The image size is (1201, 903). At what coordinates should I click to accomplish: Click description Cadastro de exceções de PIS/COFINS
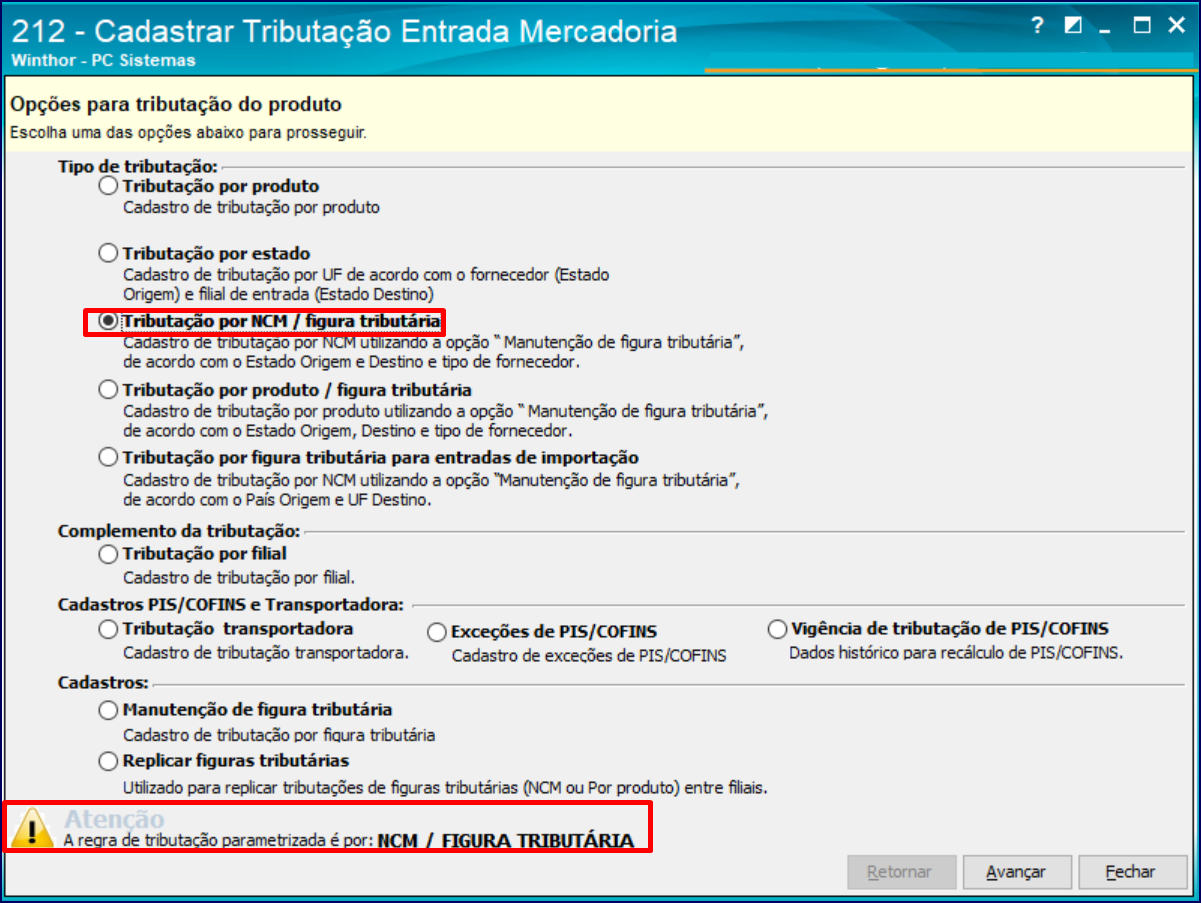(x=589, y=656)
